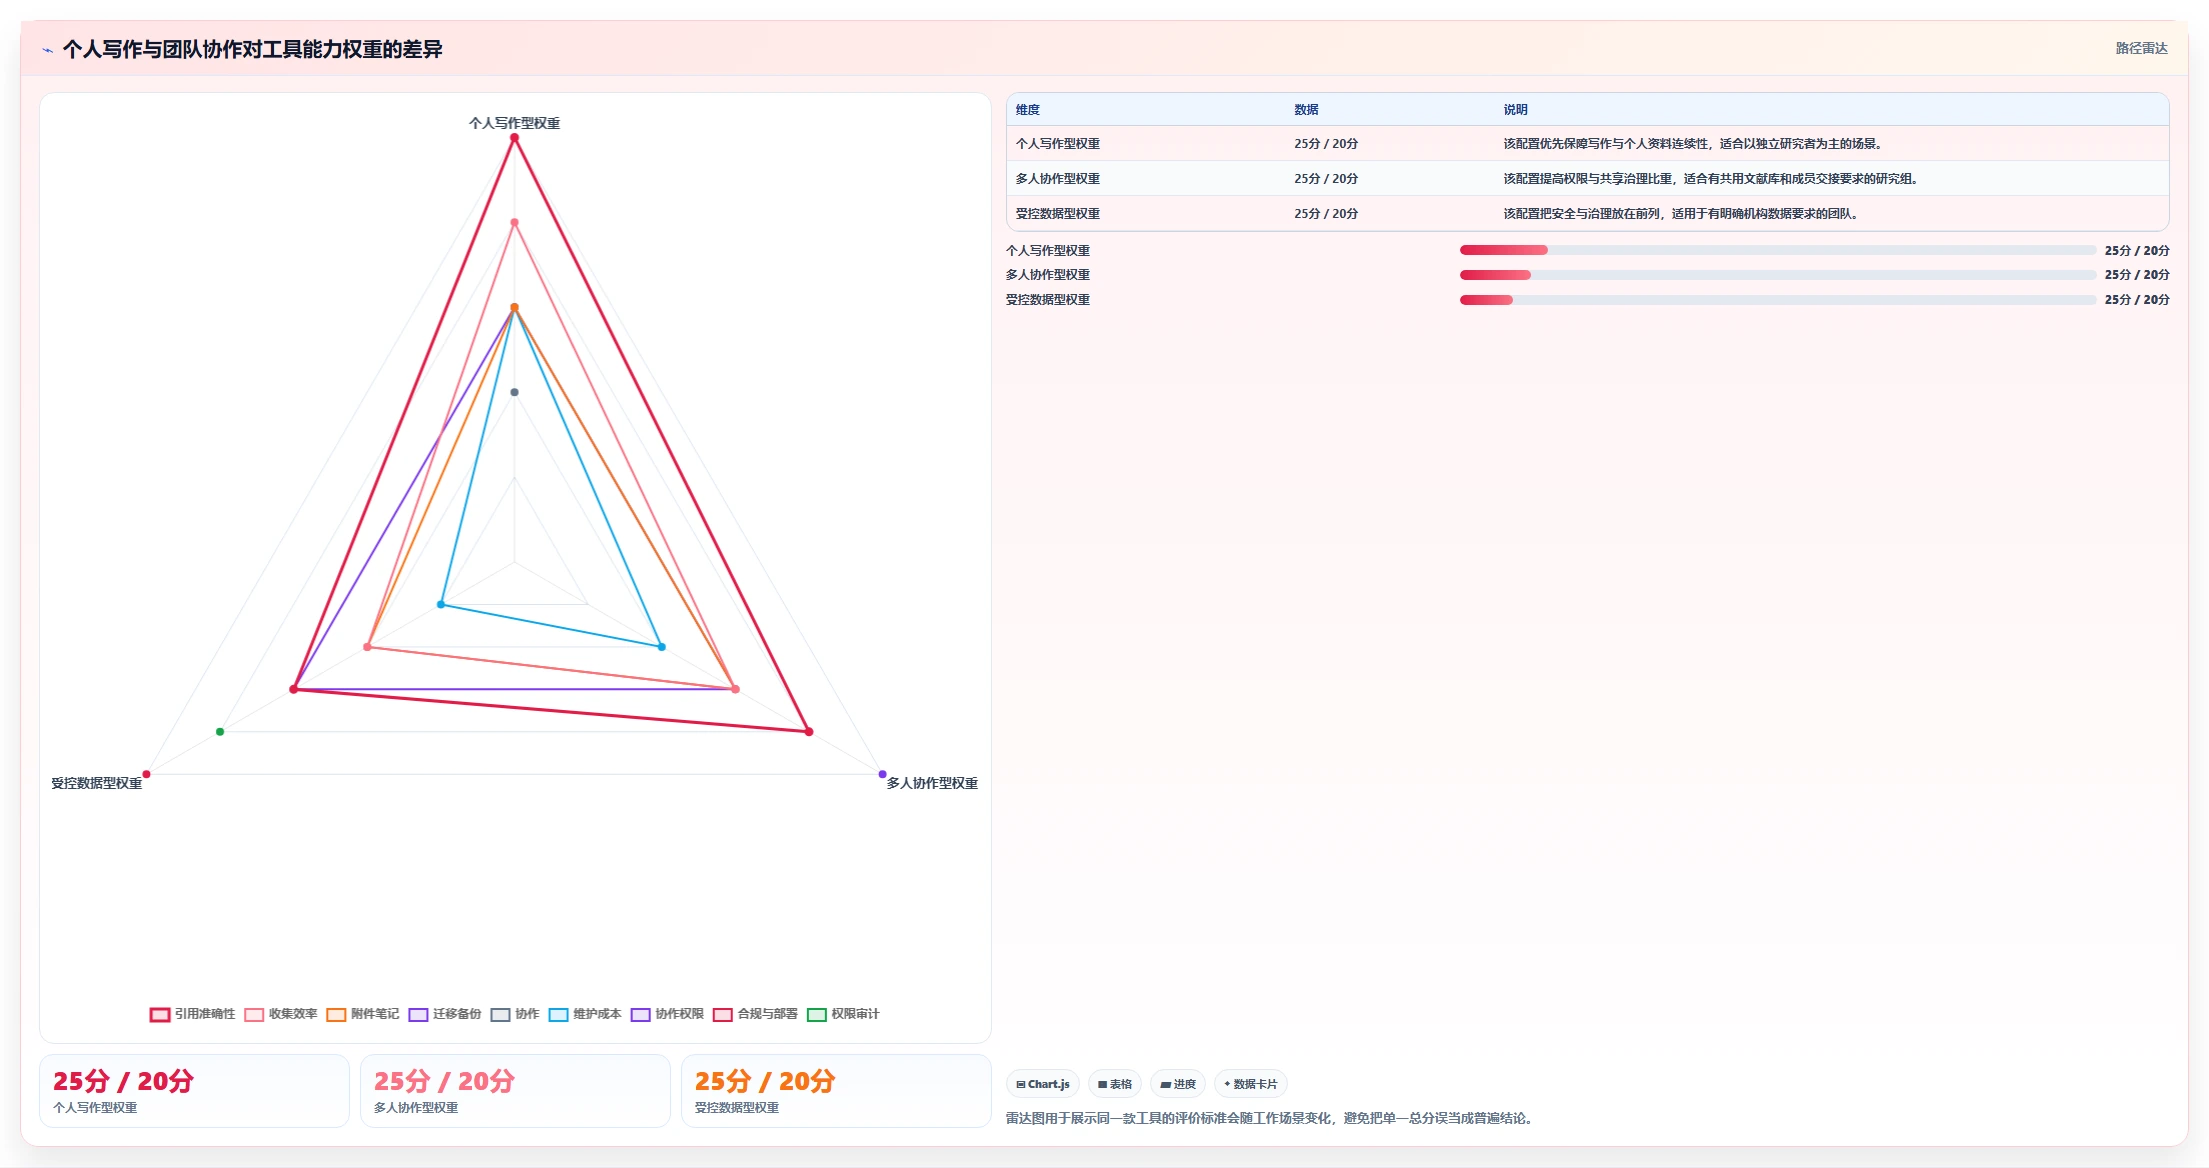Click the 说明 column header
The width and height of the screenshot is (2209, 1168).
tap(1515, 110)
